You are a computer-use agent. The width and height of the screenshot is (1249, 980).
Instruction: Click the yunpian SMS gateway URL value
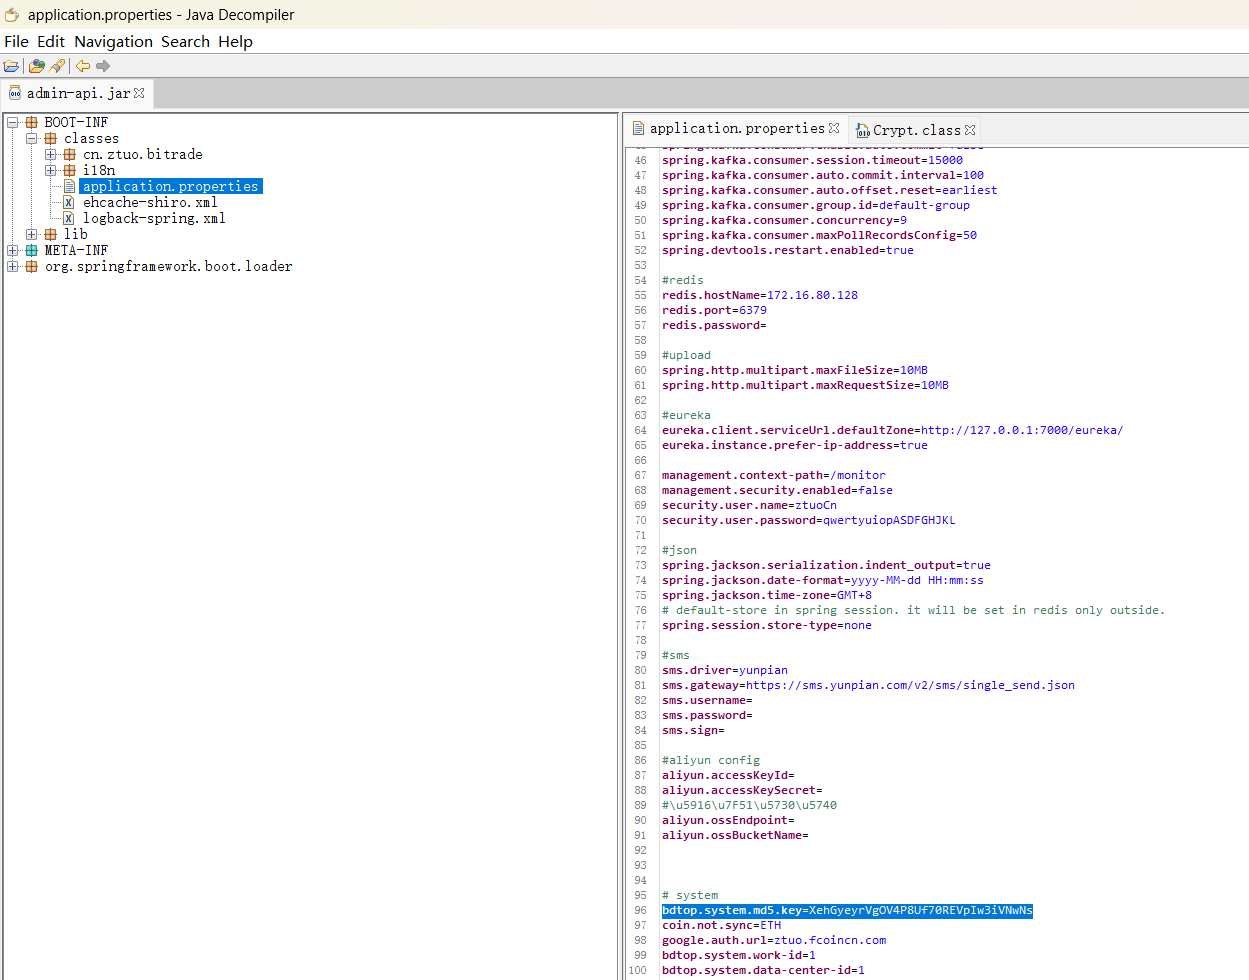(910, 685)
